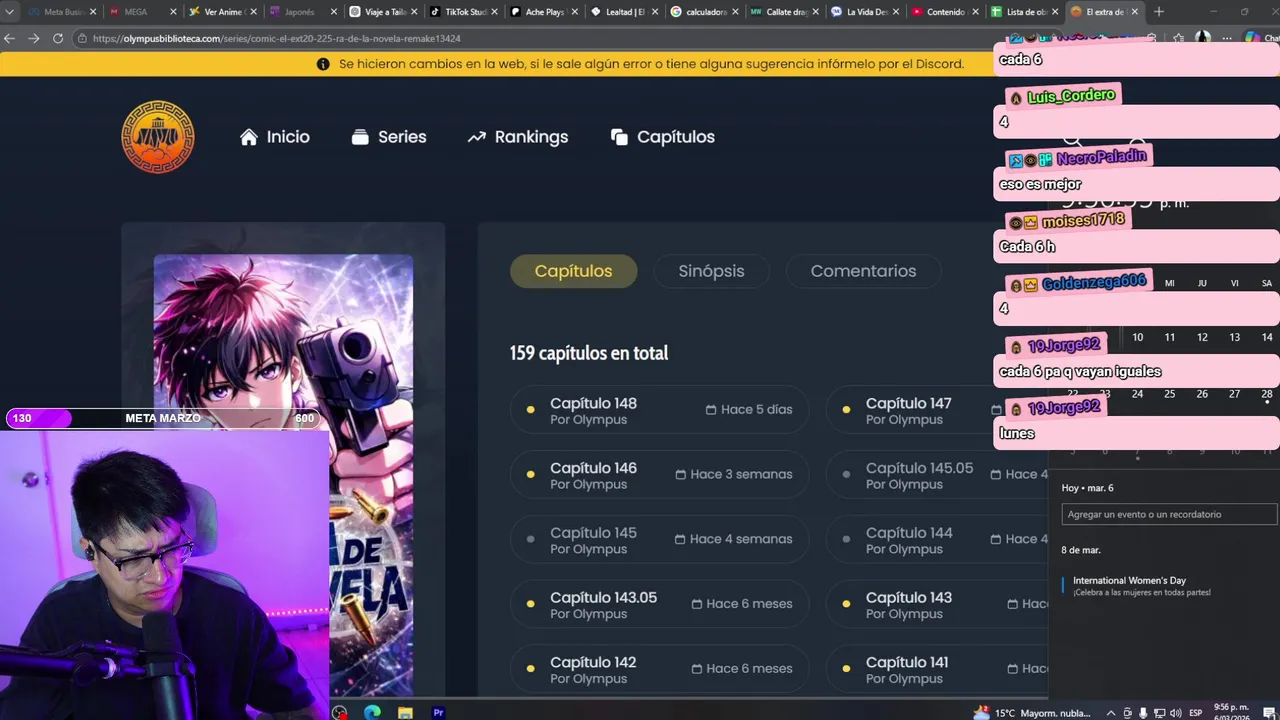Open Capítulo 143.05 entry

659,605
